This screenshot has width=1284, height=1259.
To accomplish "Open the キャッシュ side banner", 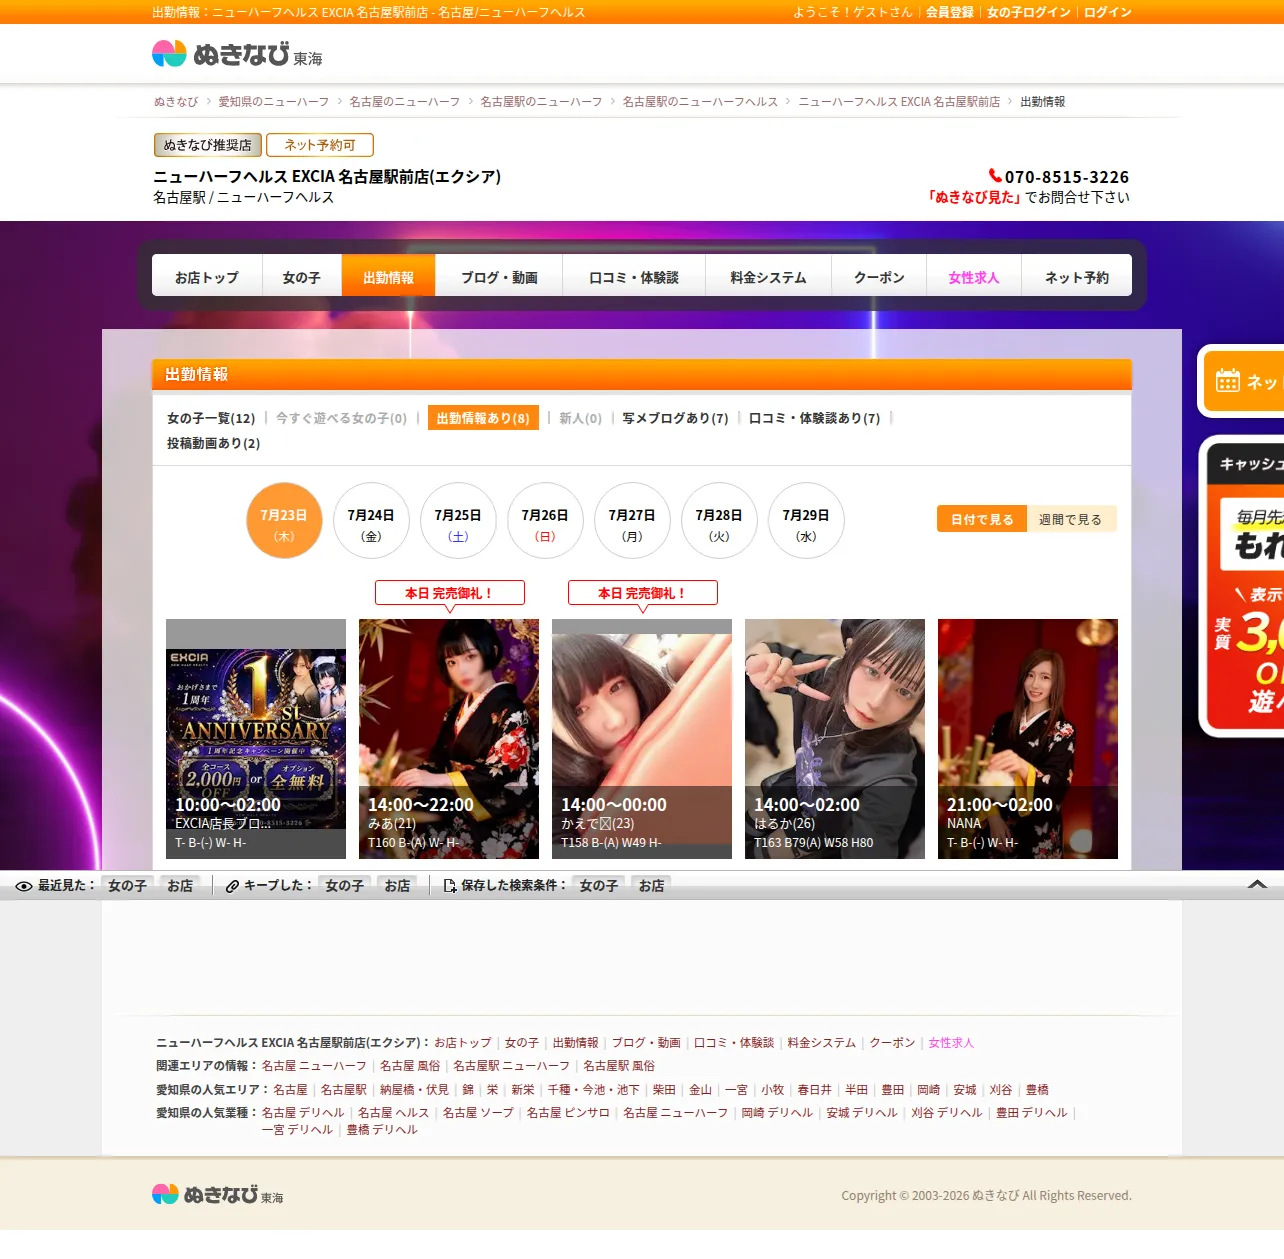I will pos(1242,587).
